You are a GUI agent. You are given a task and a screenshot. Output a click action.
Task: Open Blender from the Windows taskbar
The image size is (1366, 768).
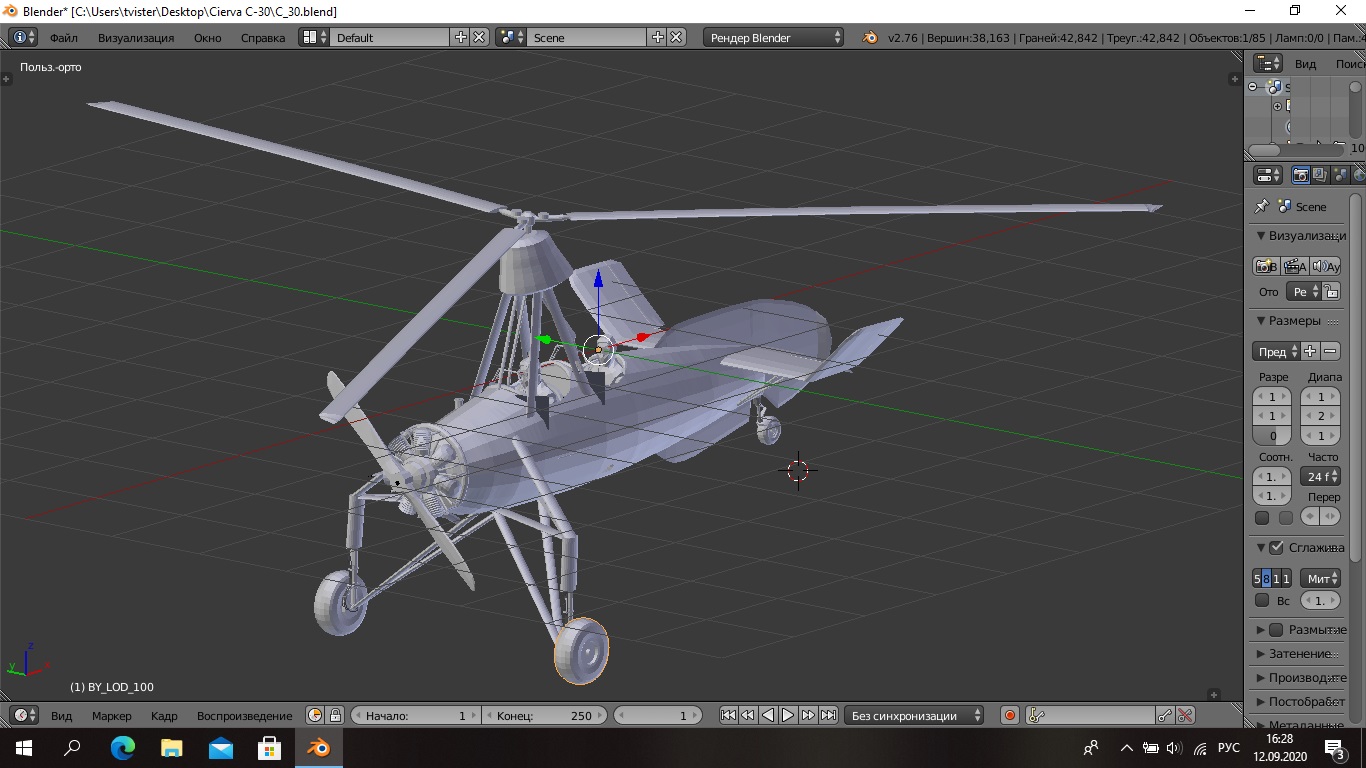[x=318, y=747]
